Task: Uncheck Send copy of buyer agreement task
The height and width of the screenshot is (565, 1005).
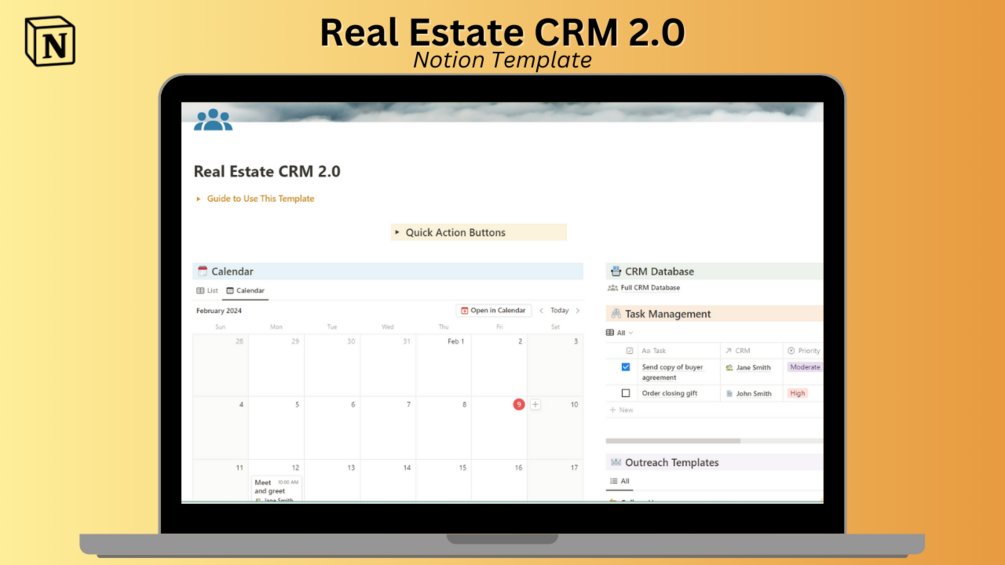Action: tap(626, 367)
